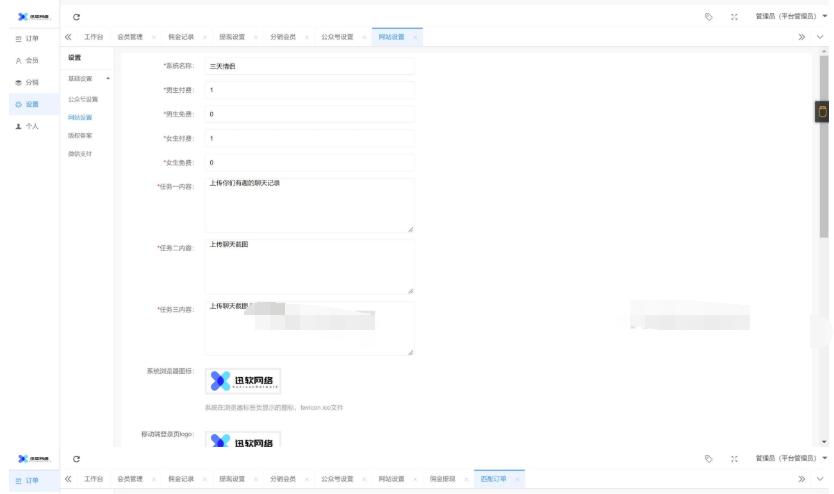Switch to the 公众号设置 tab in the top tab bar
Viewport: 834px width, 494px height.
(337, 37)
